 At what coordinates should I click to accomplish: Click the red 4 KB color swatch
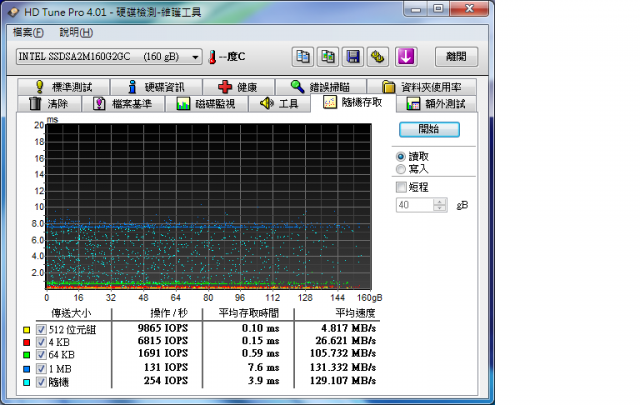pyautogui.click(x=27, y=343)
